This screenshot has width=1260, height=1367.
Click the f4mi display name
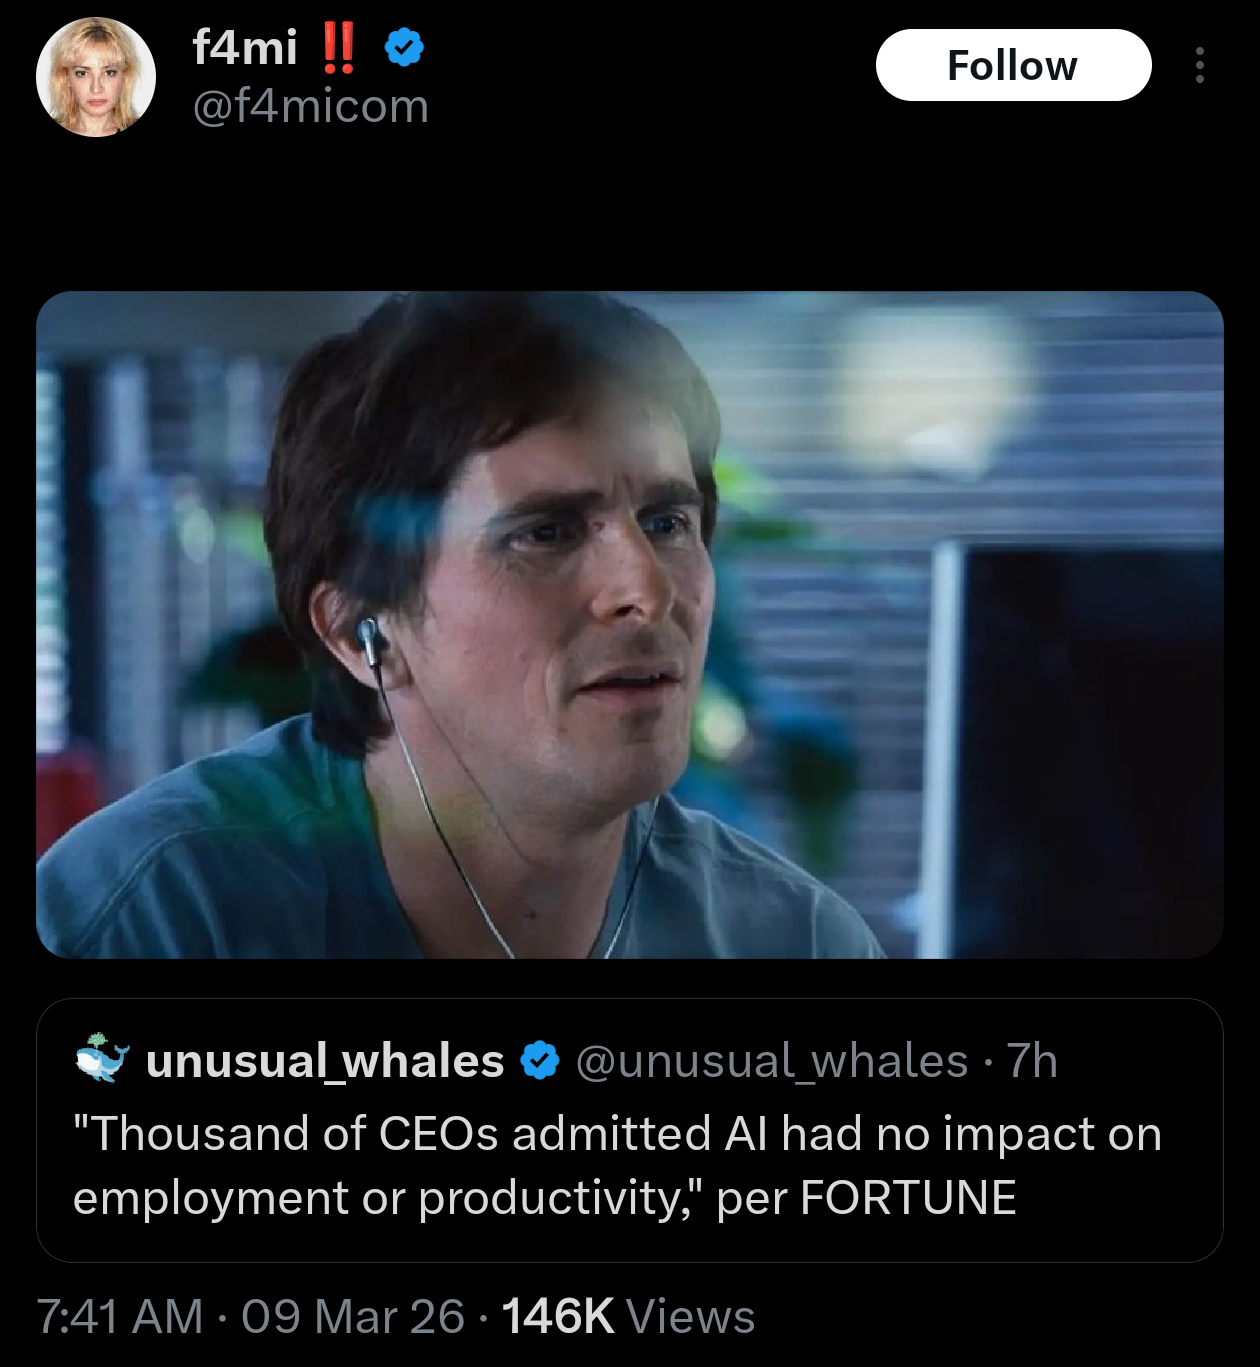click(243, 44)
